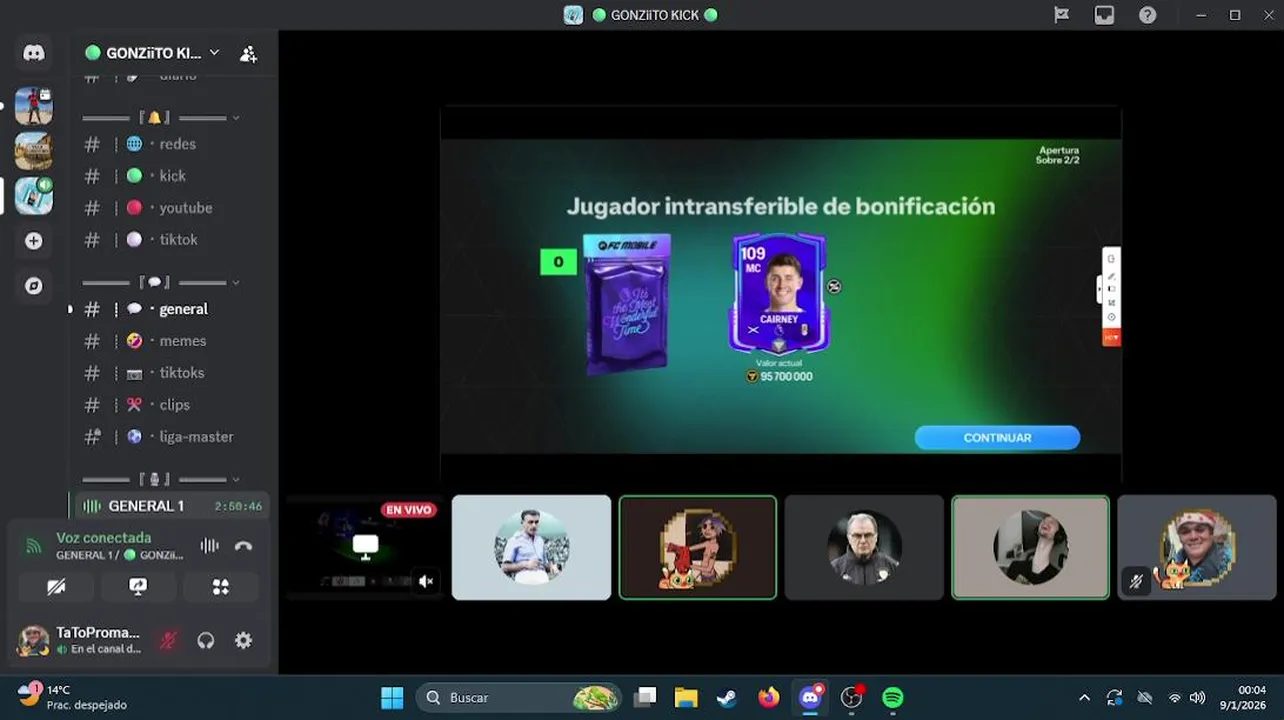
Task: Open Discord flag icon in title bar
Action: pyautogui.click(x=1061, y=15)
